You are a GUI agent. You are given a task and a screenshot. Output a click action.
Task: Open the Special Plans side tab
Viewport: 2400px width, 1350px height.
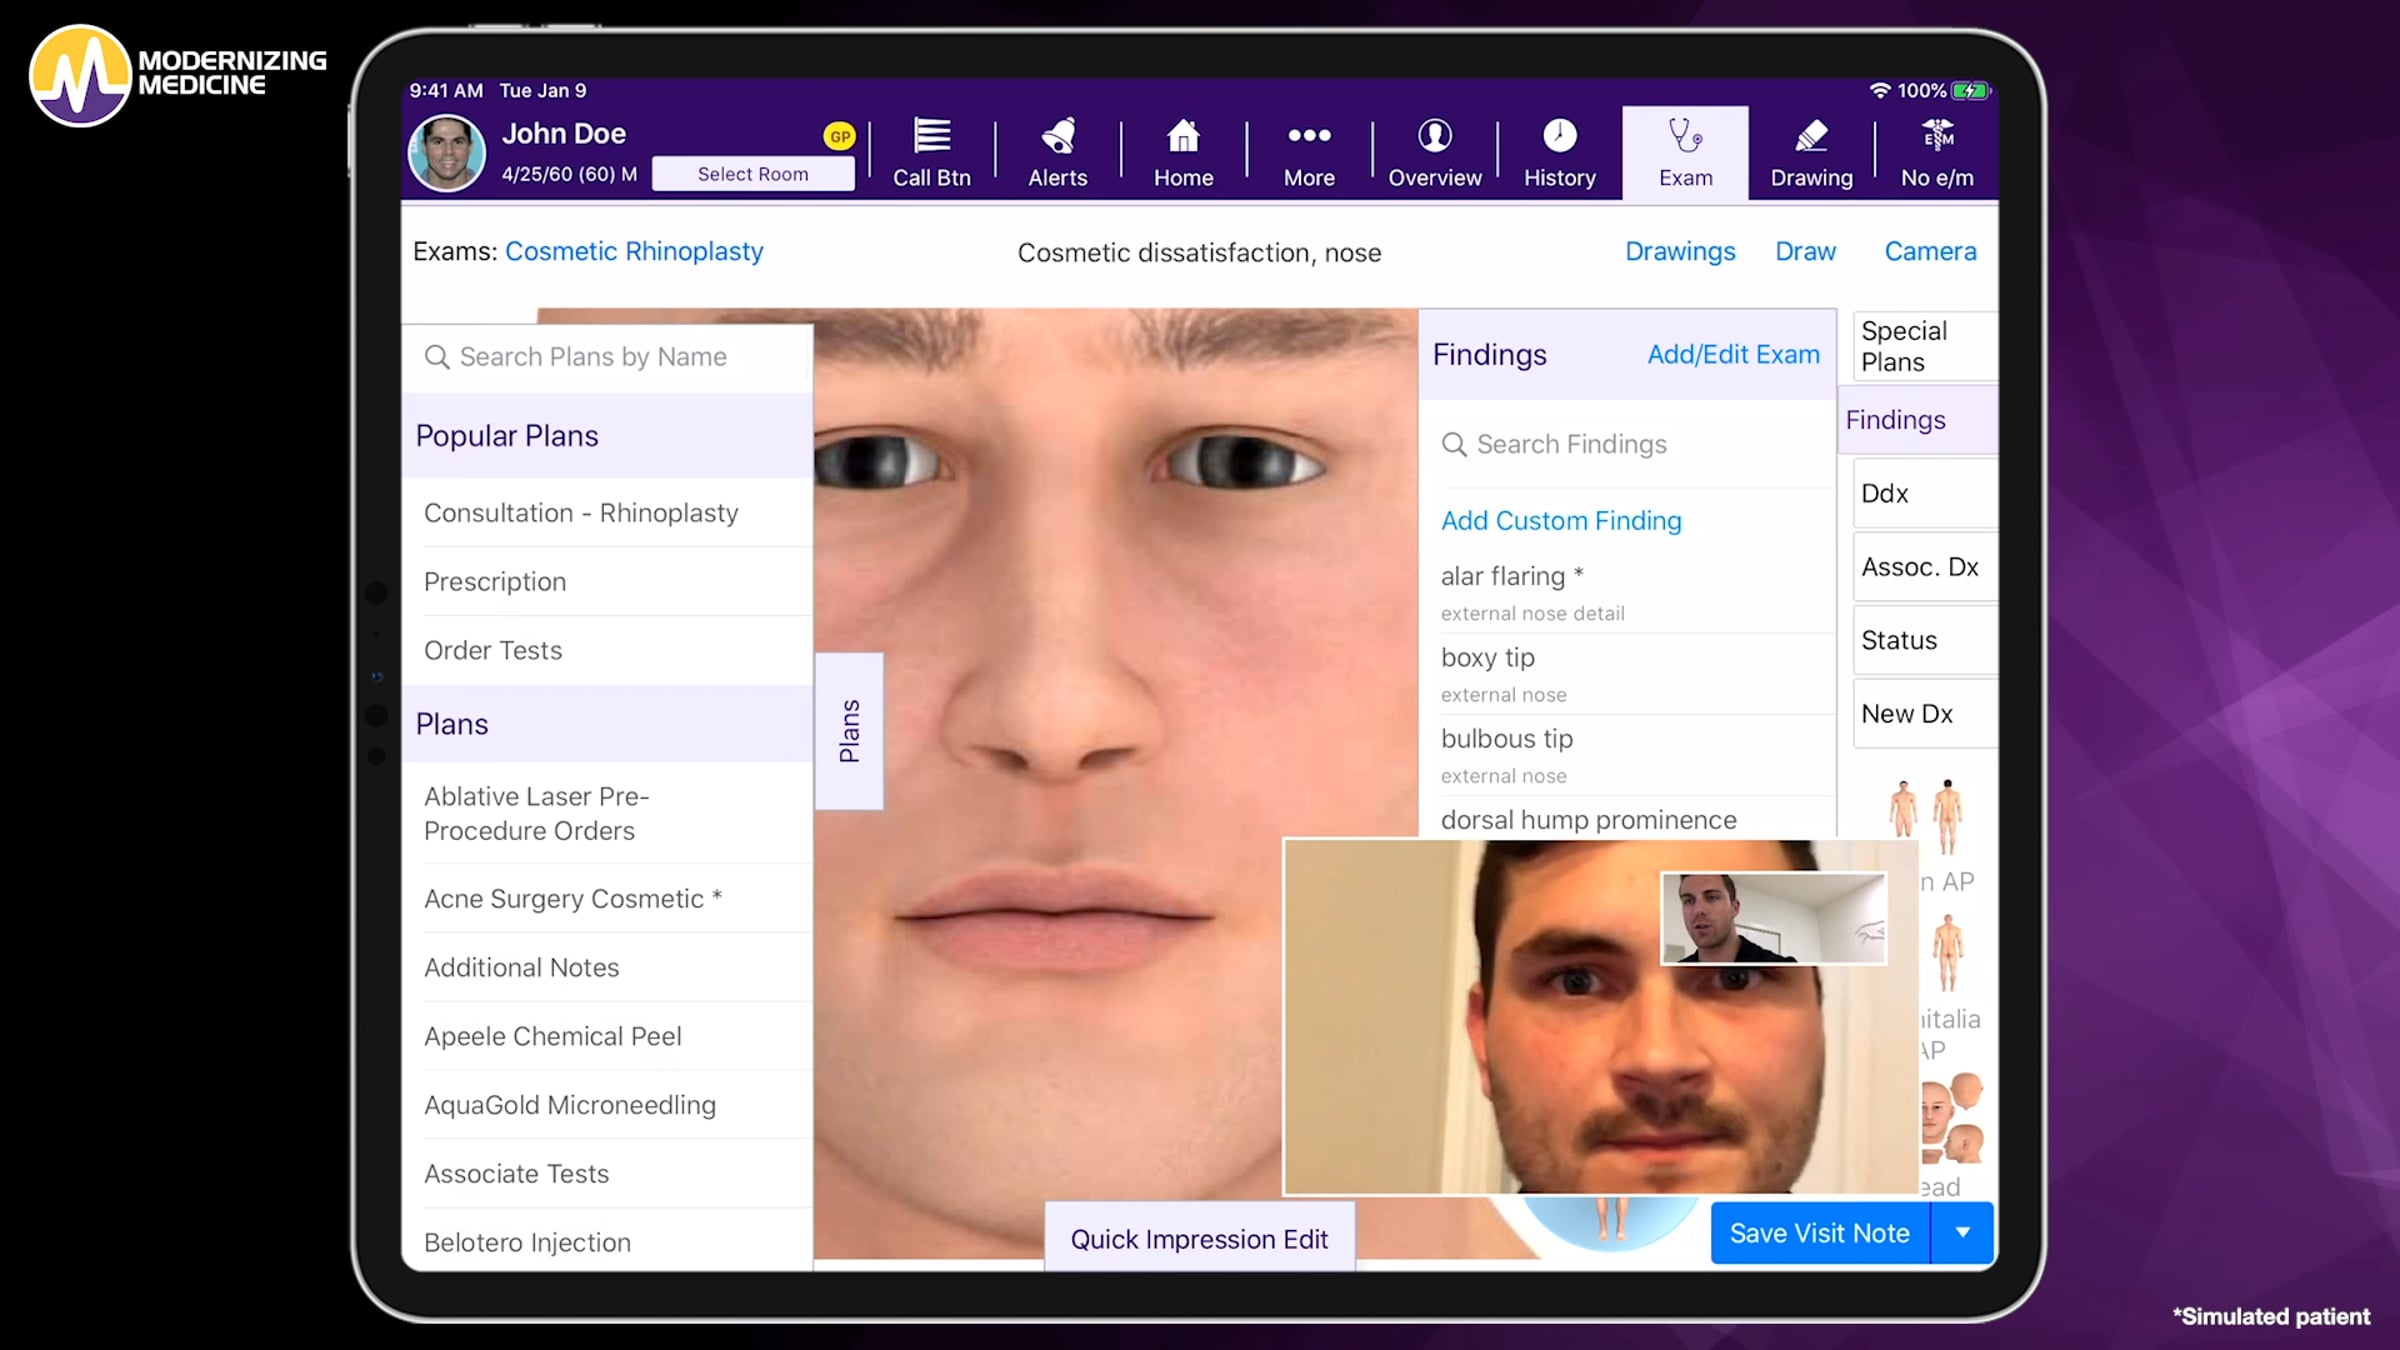(1924, 346)
